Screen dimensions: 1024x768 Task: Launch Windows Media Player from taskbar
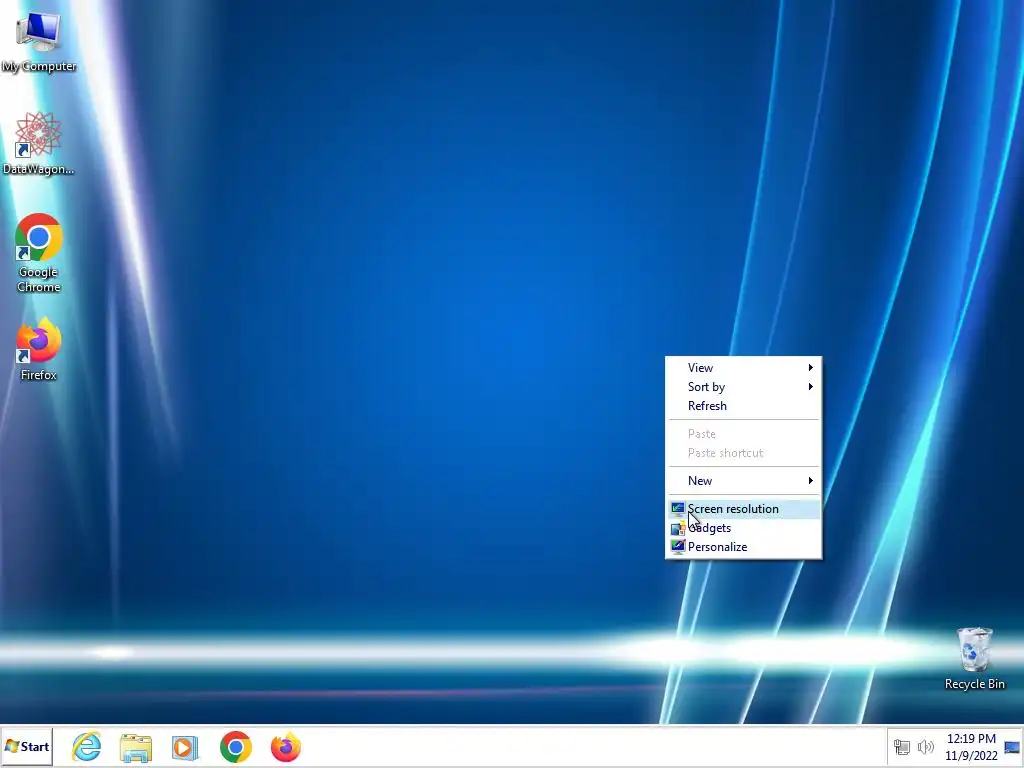[x=185, y=747]
